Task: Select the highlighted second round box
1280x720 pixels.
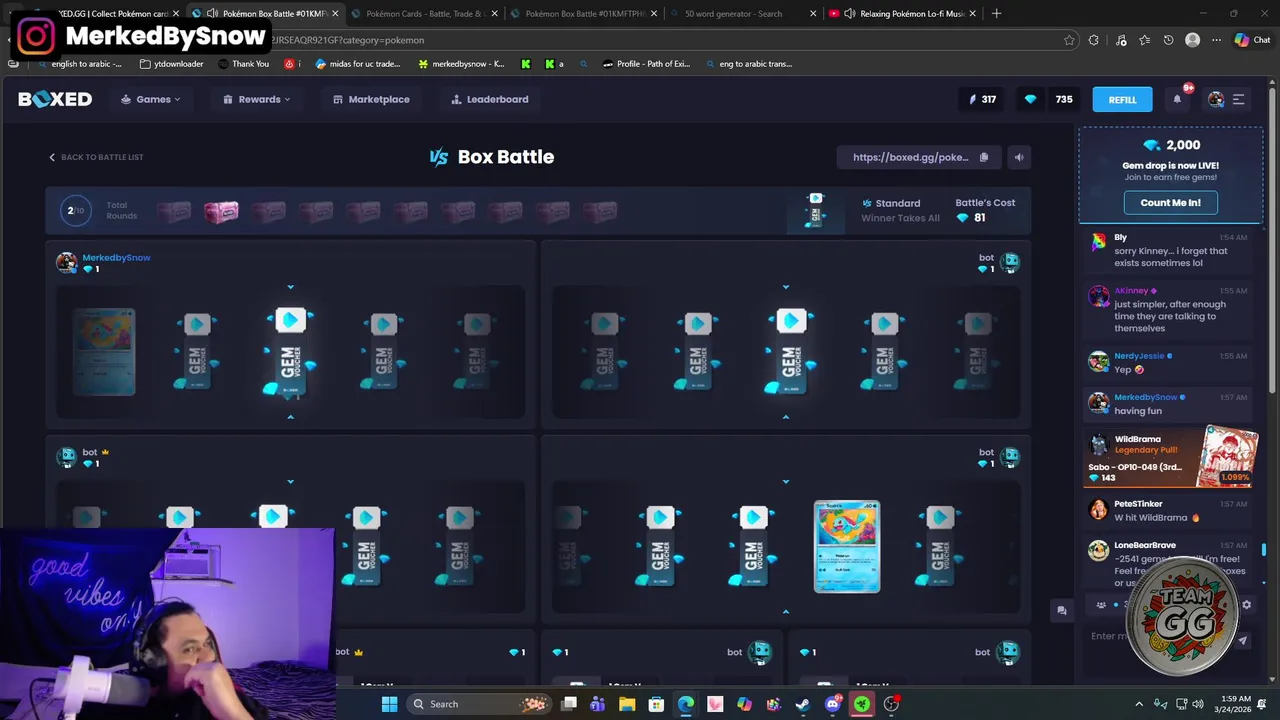Action: (x=221, y=212)
